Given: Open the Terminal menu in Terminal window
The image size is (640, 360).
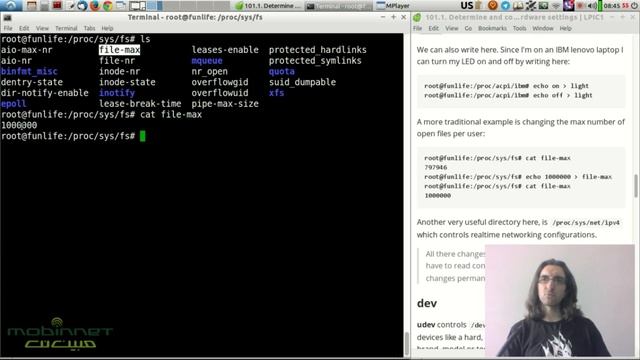Looking at the screenshot, I should (x=66, y=28).
